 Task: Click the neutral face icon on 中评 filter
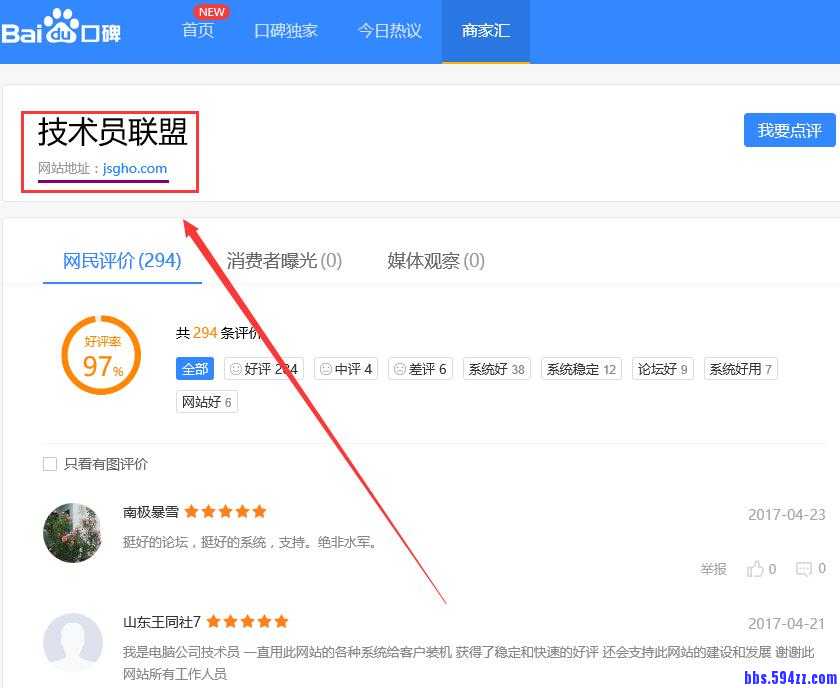(325, 368)
